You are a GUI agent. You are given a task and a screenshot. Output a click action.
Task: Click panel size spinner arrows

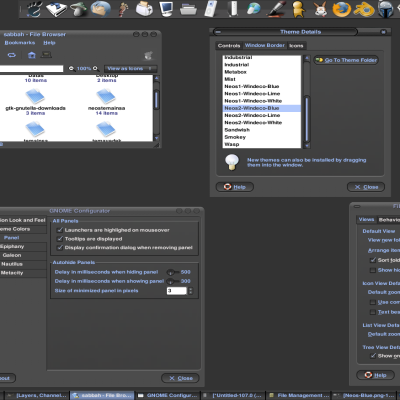(191, 291)
